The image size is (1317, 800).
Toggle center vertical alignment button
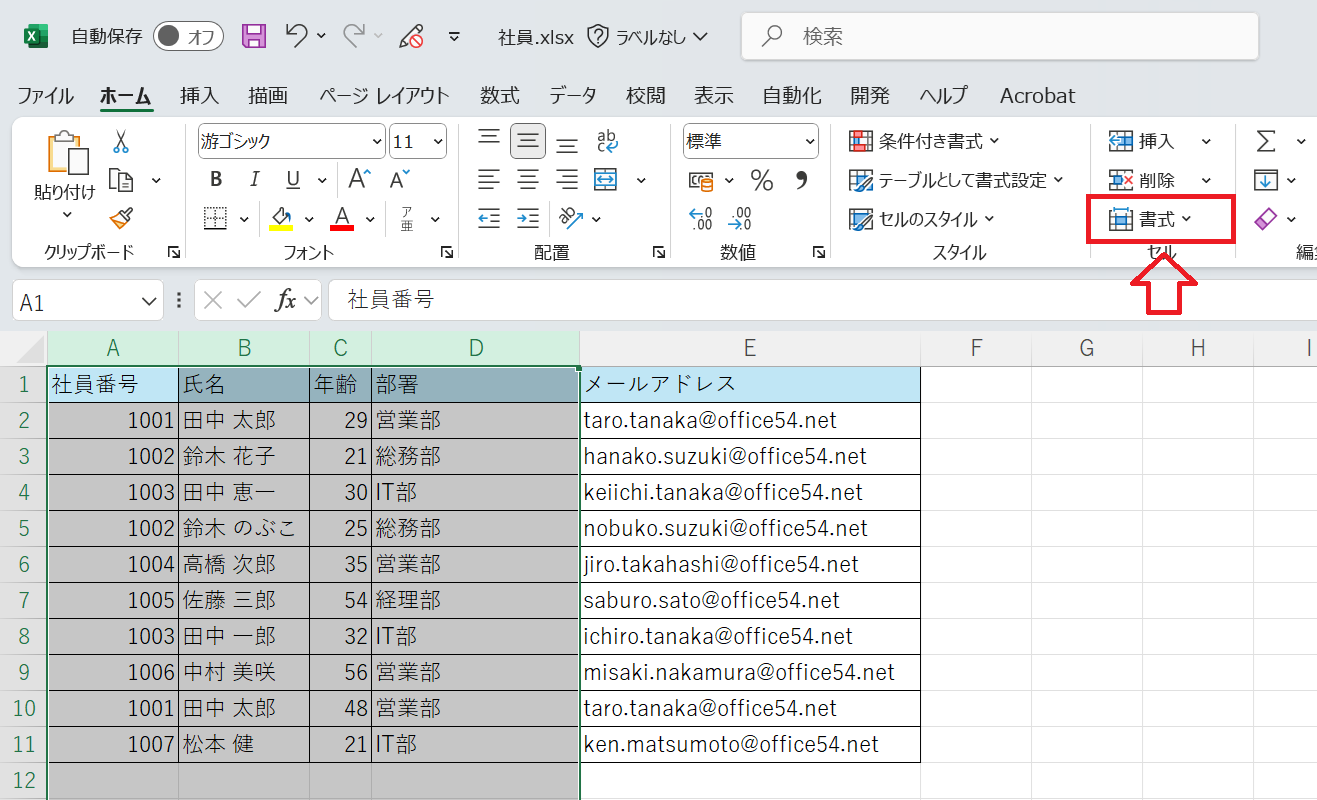click(x=527, y=142)
